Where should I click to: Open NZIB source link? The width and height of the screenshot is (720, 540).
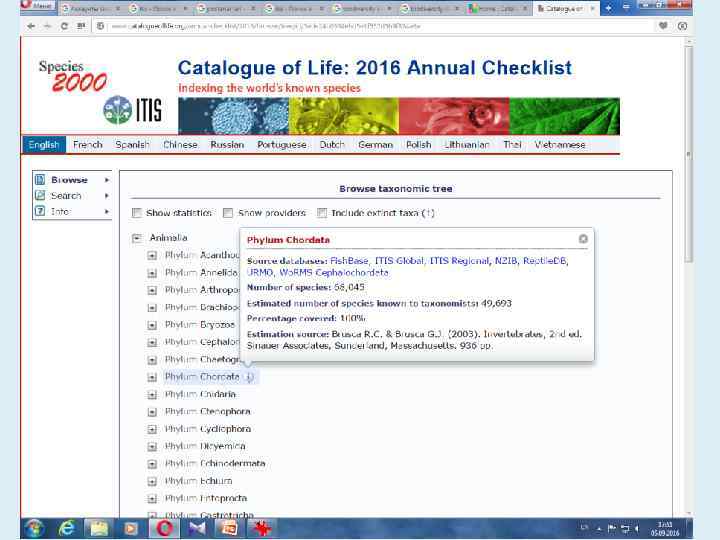(506, 261)
